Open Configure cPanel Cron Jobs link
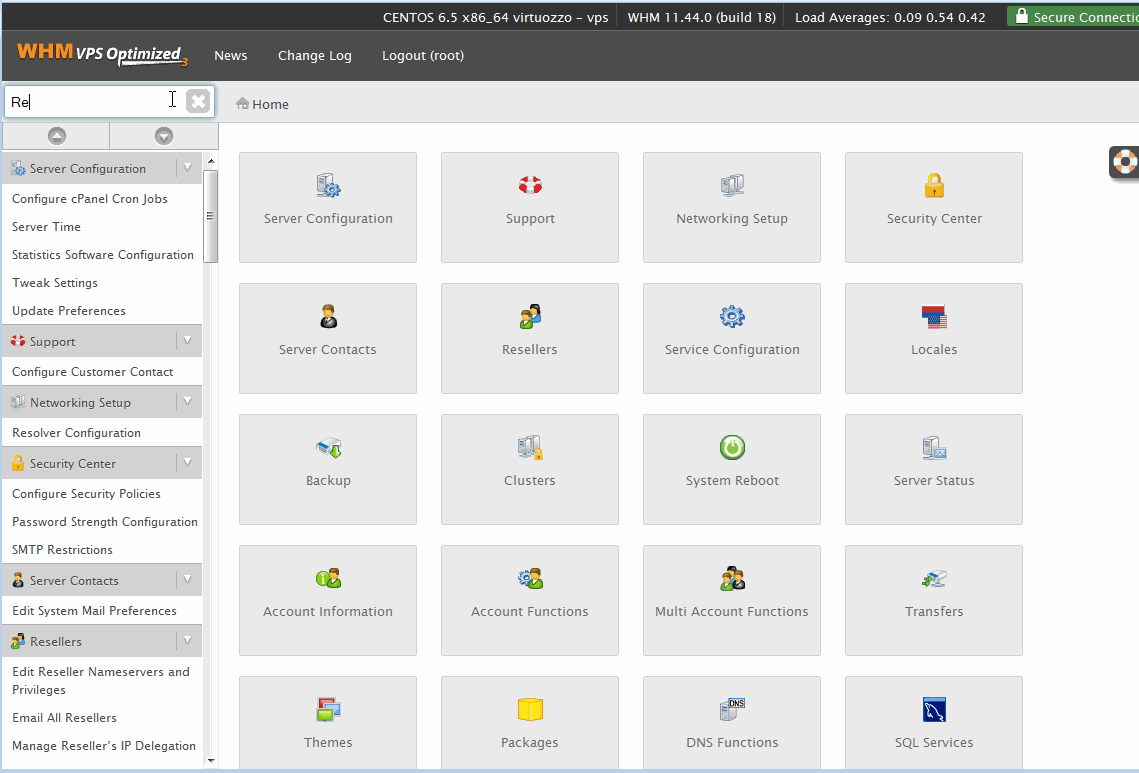 (90, 198)
